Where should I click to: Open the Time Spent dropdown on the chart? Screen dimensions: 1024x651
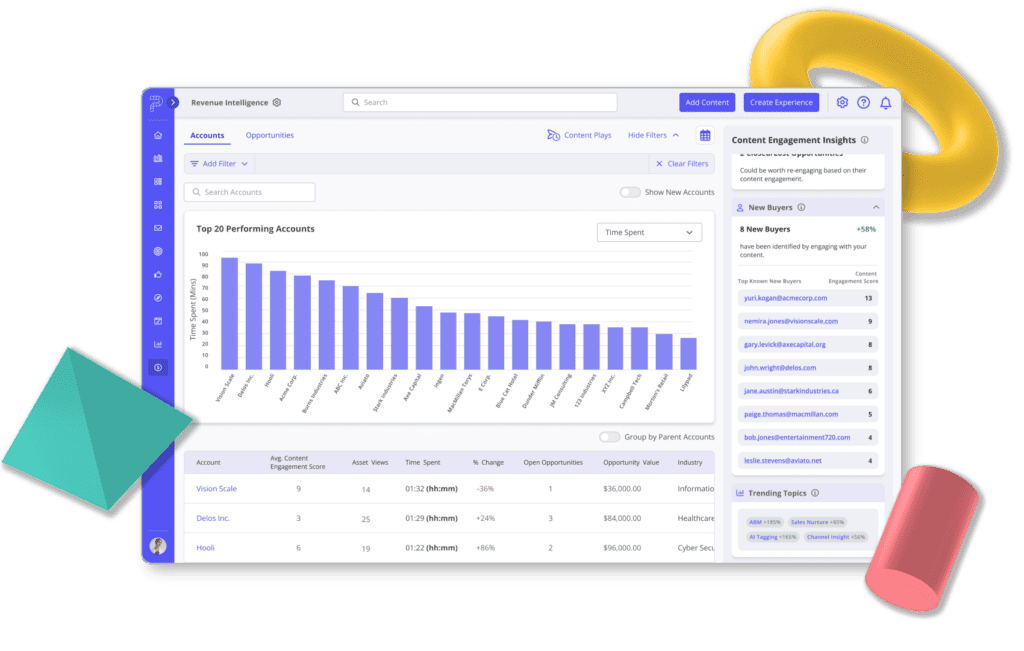click(649, 232)
